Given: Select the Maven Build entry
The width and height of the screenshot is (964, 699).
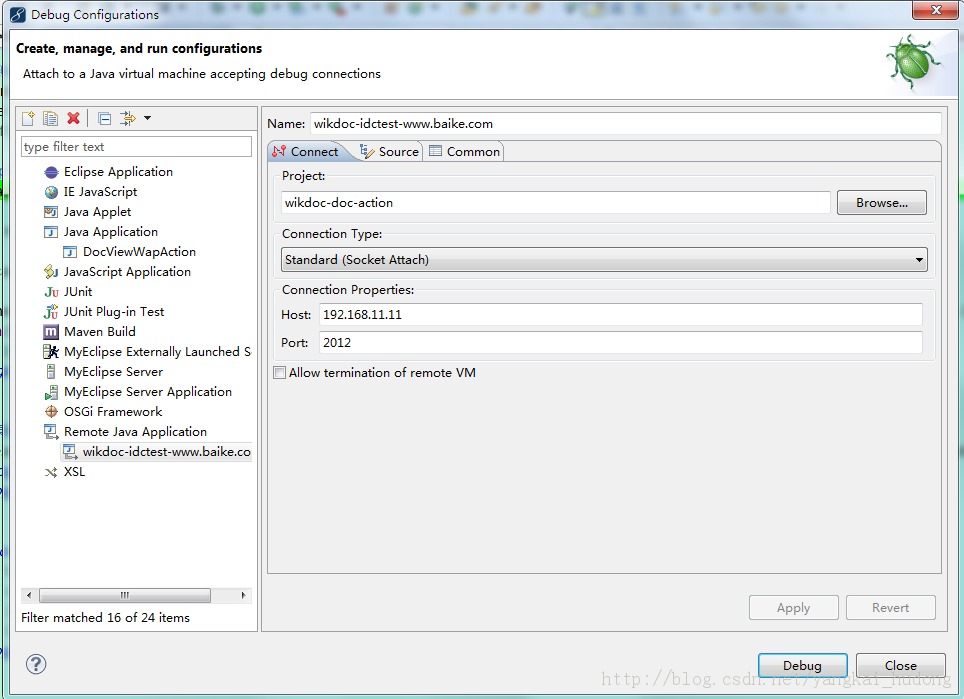Looking at the screenshot, I should 100,332.
